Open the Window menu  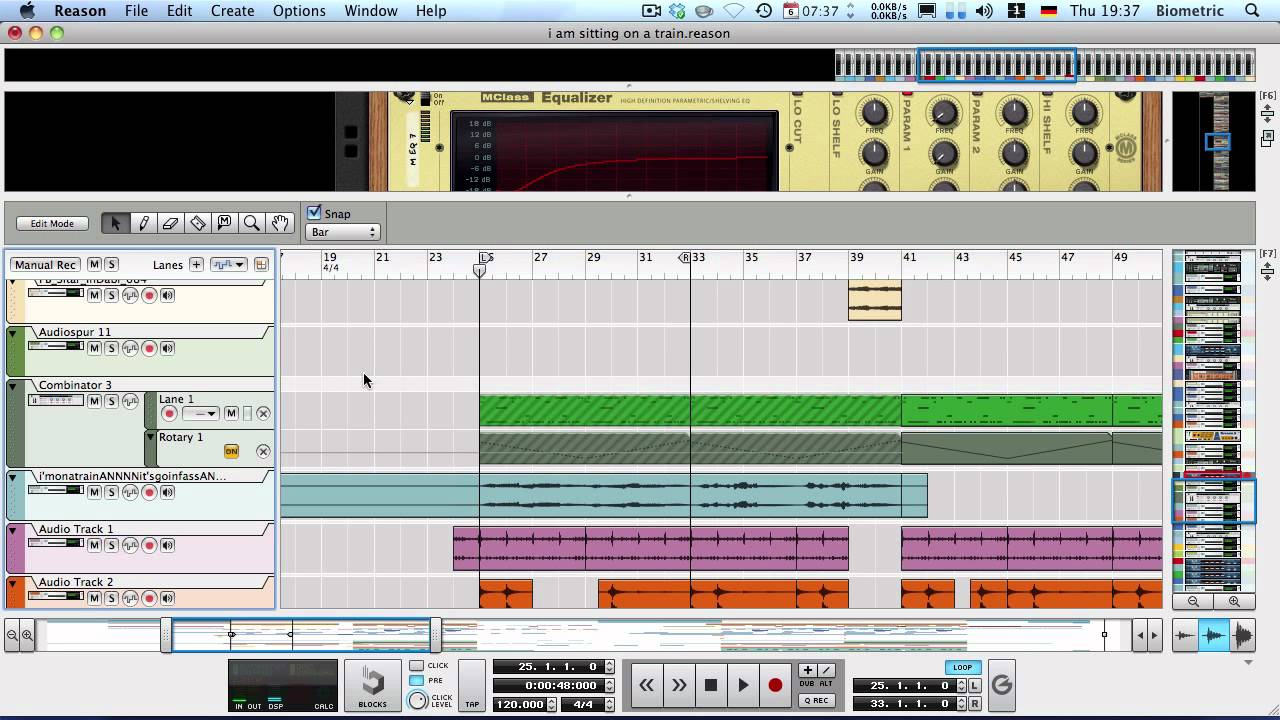click(x=371, y=11)
